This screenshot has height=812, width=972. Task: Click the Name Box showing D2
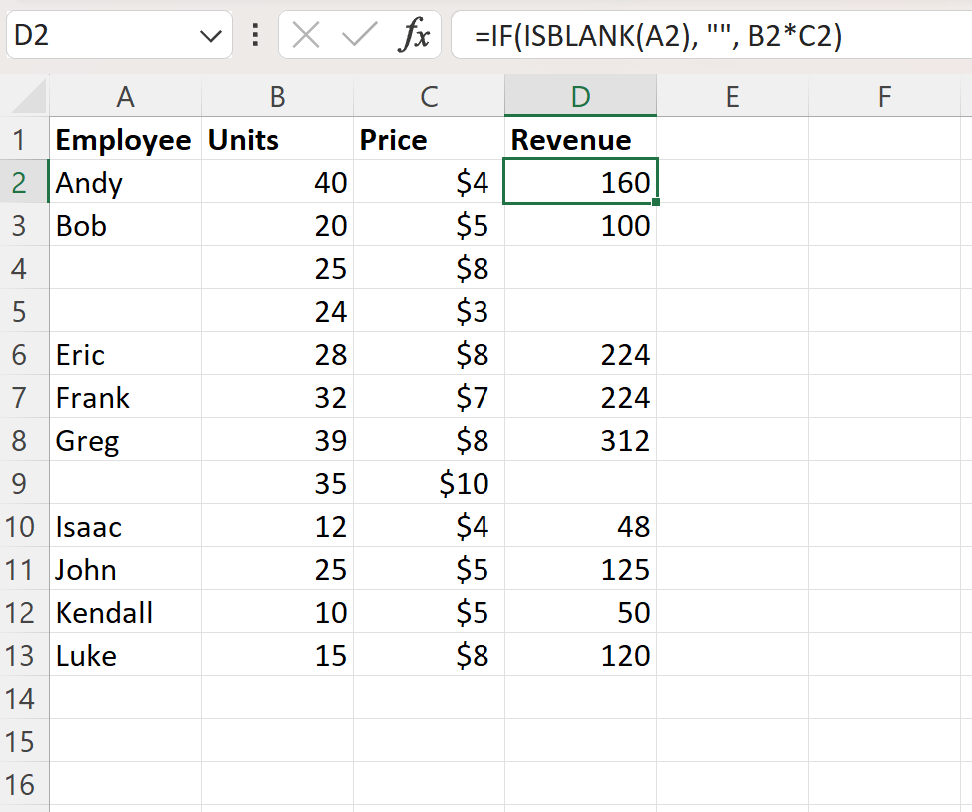[x=100, y=35]
